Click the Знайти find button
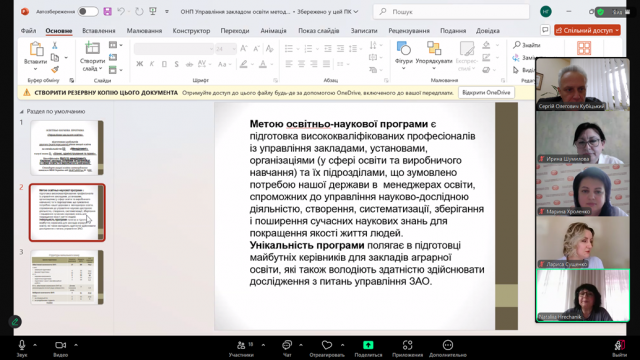 527,45
